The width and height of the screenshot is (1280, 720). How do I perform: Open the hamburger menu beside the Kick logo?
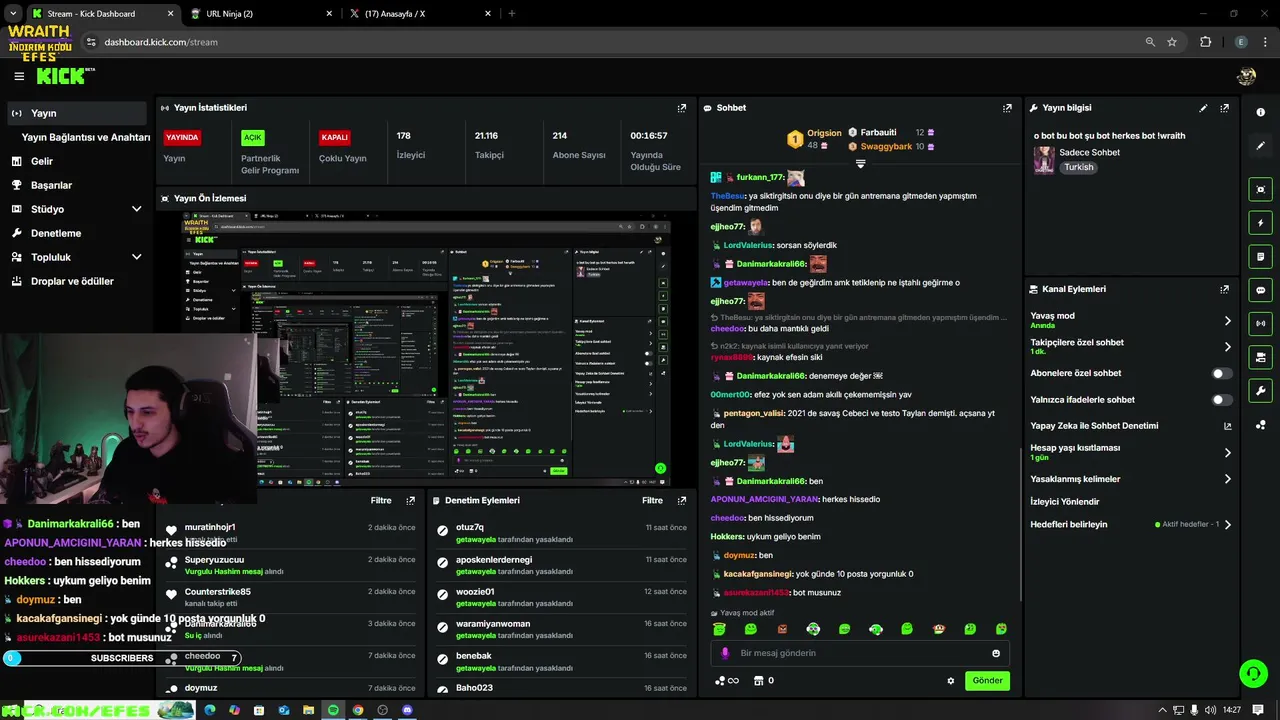[19, 76]
